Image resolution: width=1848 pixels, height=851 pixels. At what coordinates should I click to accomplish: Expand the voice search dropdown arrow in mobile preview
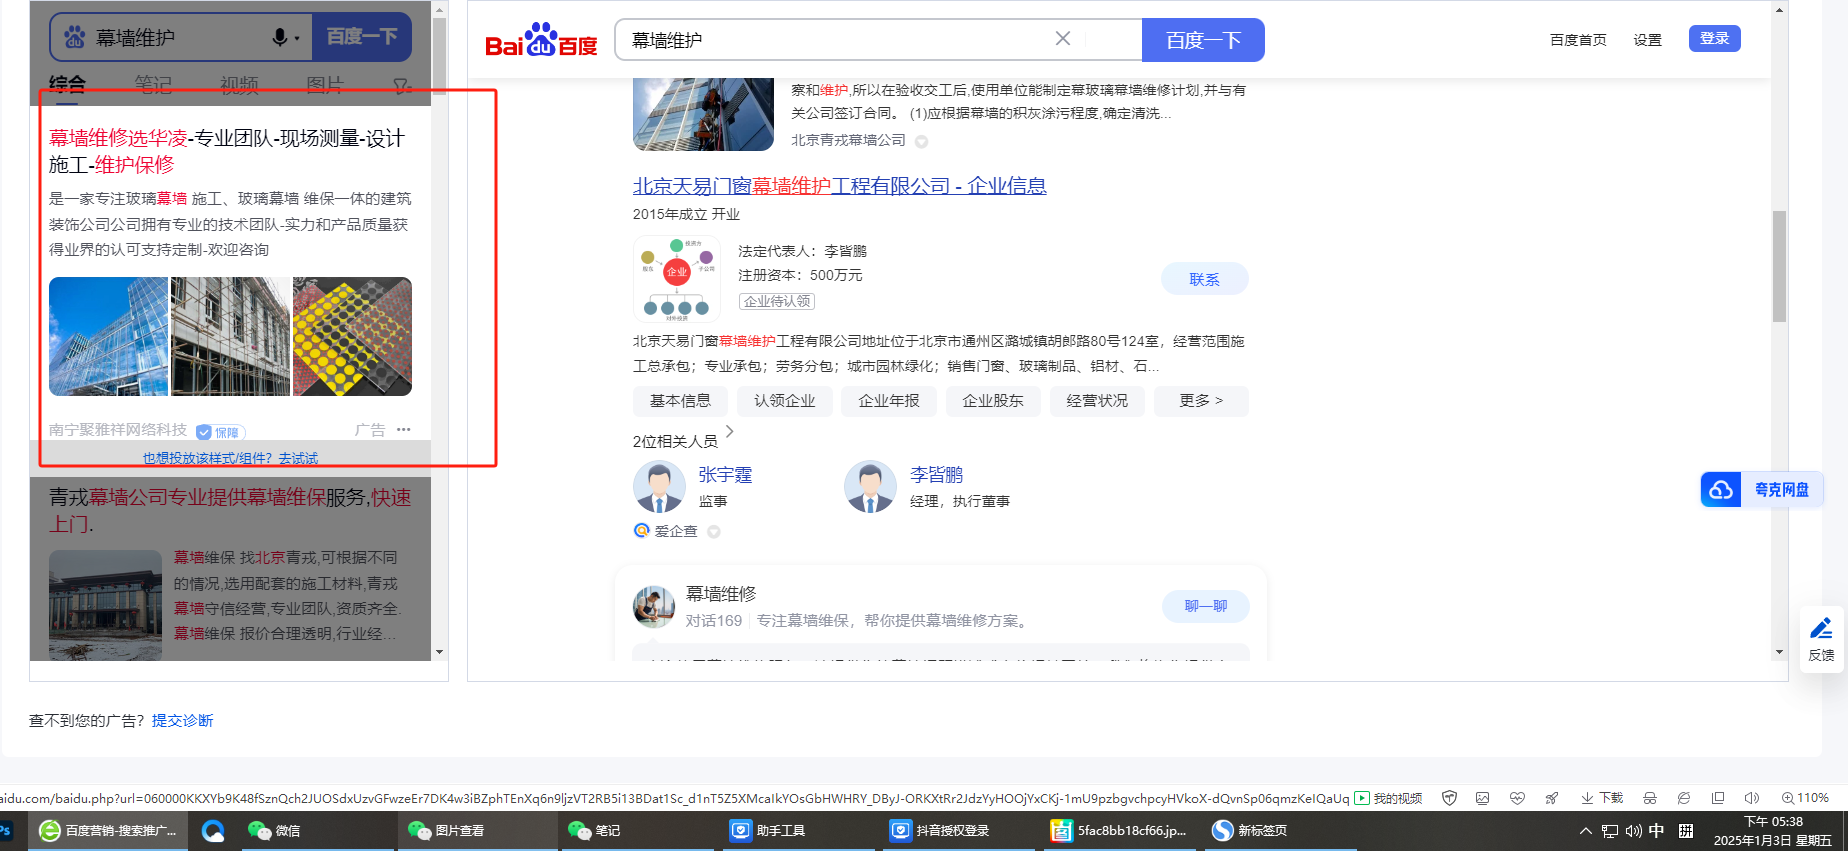coord(297,39)
